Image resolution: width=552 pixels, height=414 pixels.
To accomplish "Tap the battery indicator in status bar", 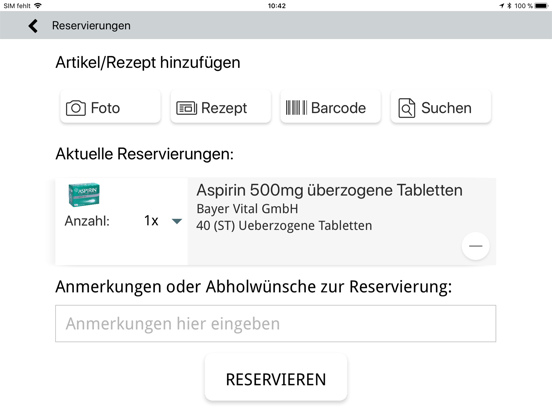I will point(541,6).
